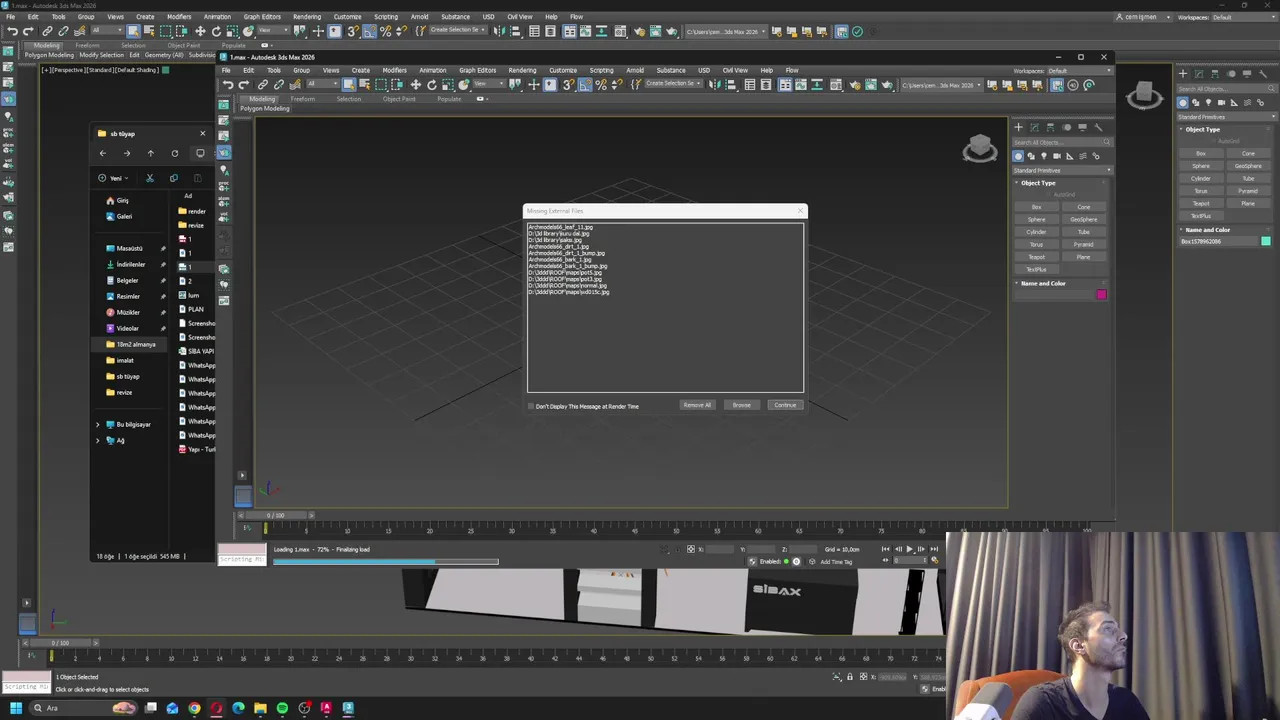Click GeoSphere button in front window panel

click(x=1083, y=219)
